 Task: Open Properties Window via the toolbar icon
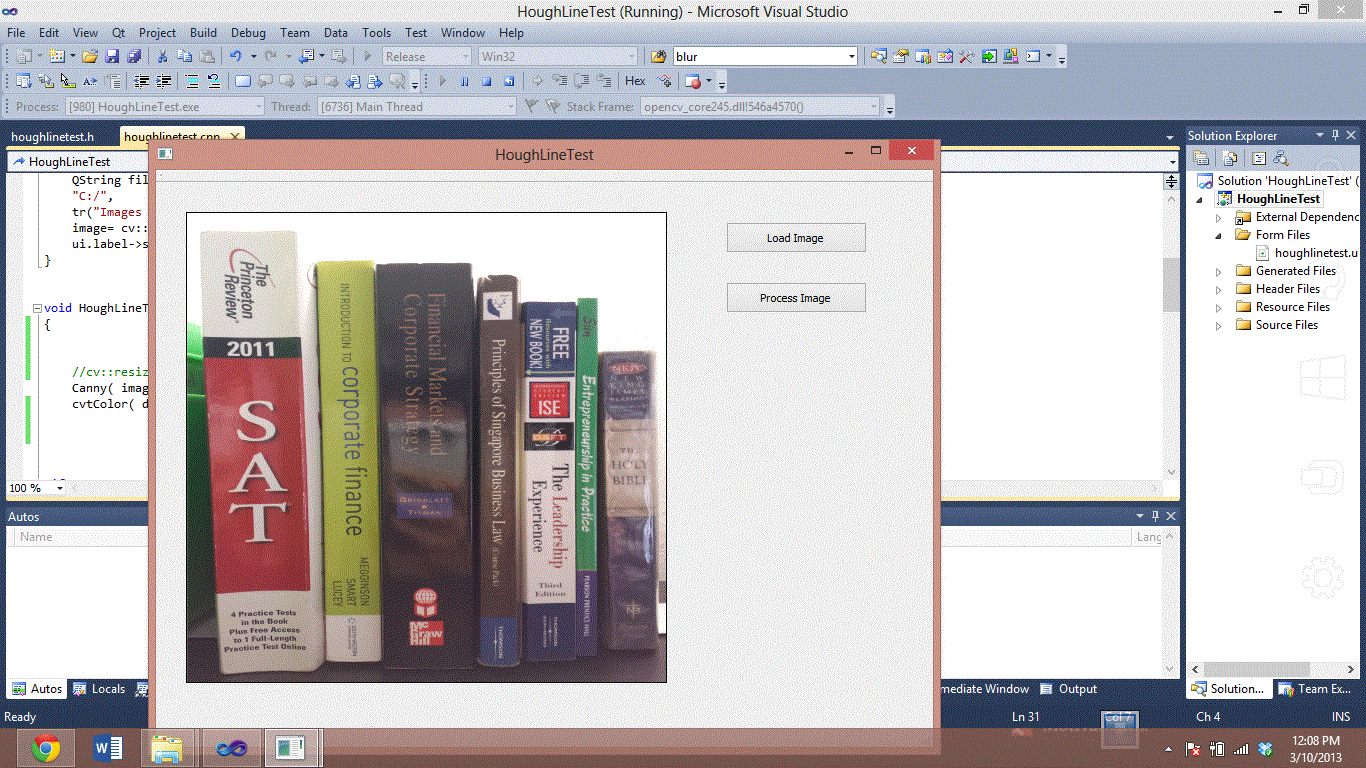pyautogui.click(x=900, y=57)
